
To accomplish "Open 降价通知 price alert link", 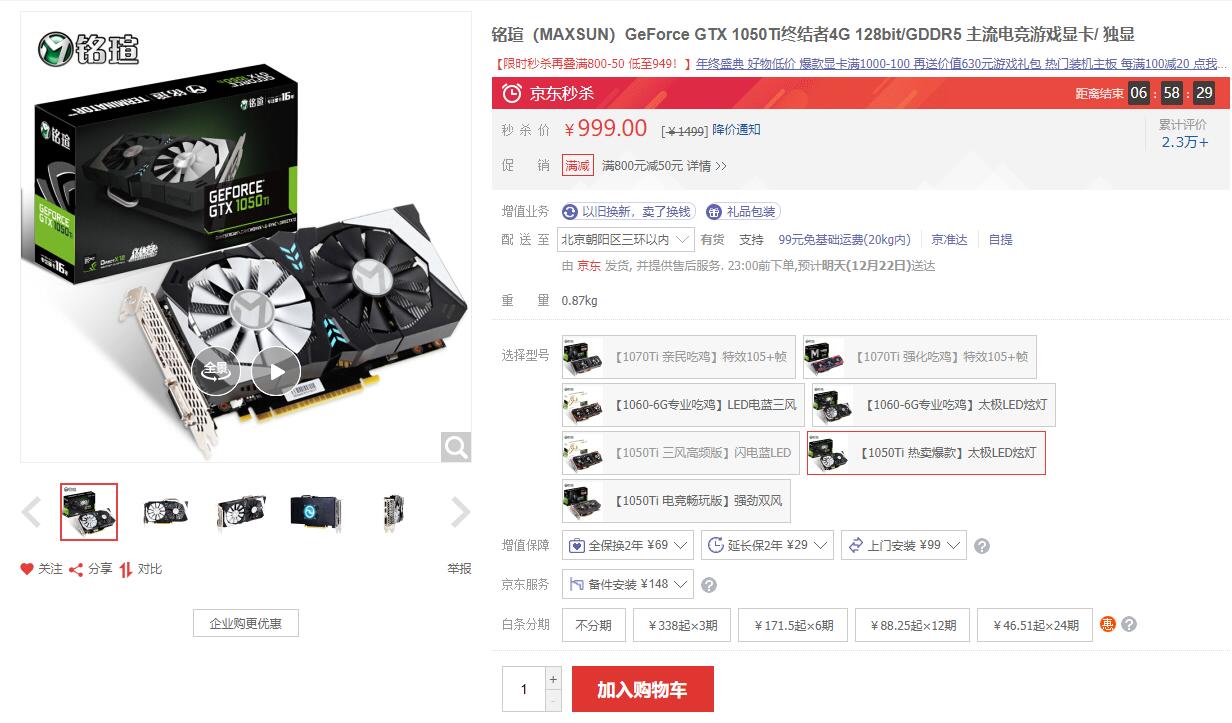I will click(736, 130).
